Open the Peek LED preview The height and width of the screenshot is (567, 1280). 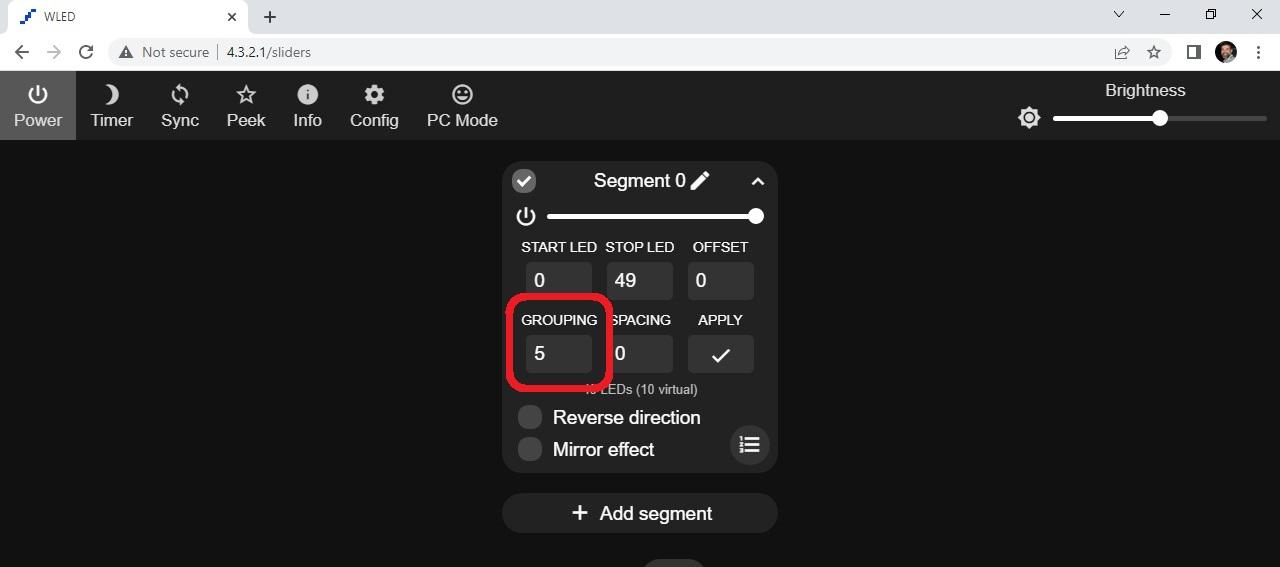[x=246, y=105]
